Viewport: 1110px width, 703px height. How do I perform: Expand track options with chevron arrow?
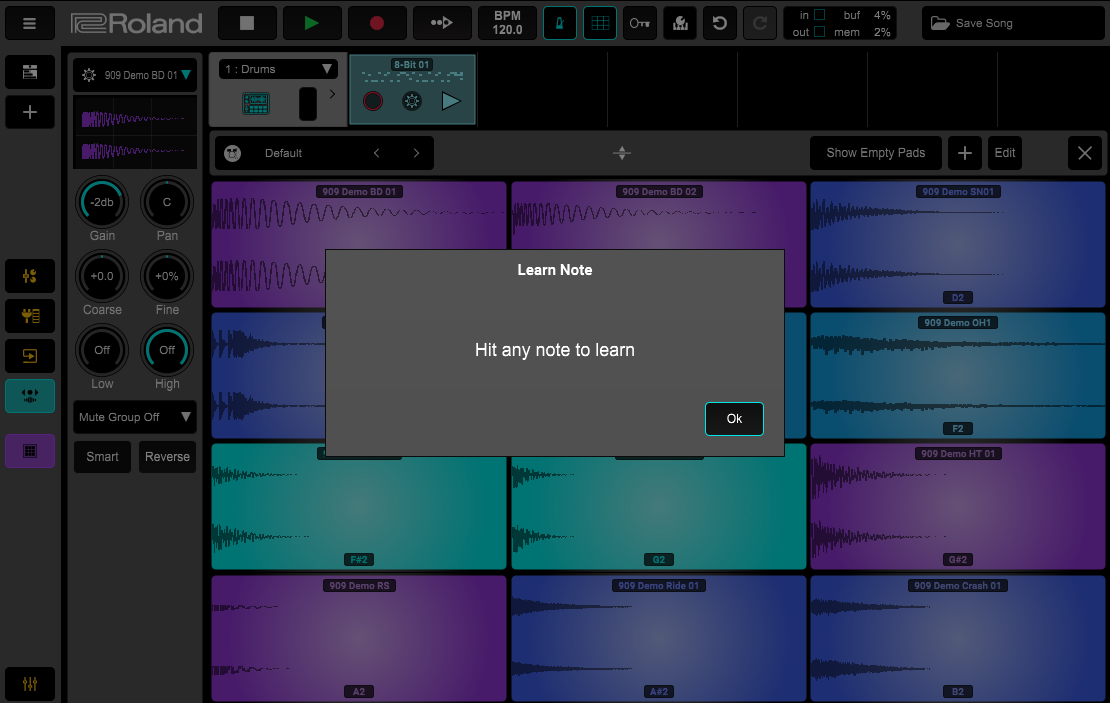332,94
